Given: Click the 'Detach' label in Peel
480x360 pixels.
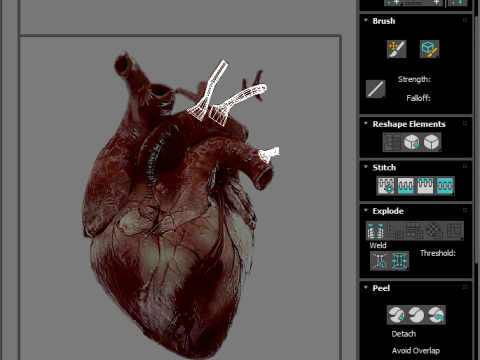Looking at the screenshot, I should click(404, 334).
